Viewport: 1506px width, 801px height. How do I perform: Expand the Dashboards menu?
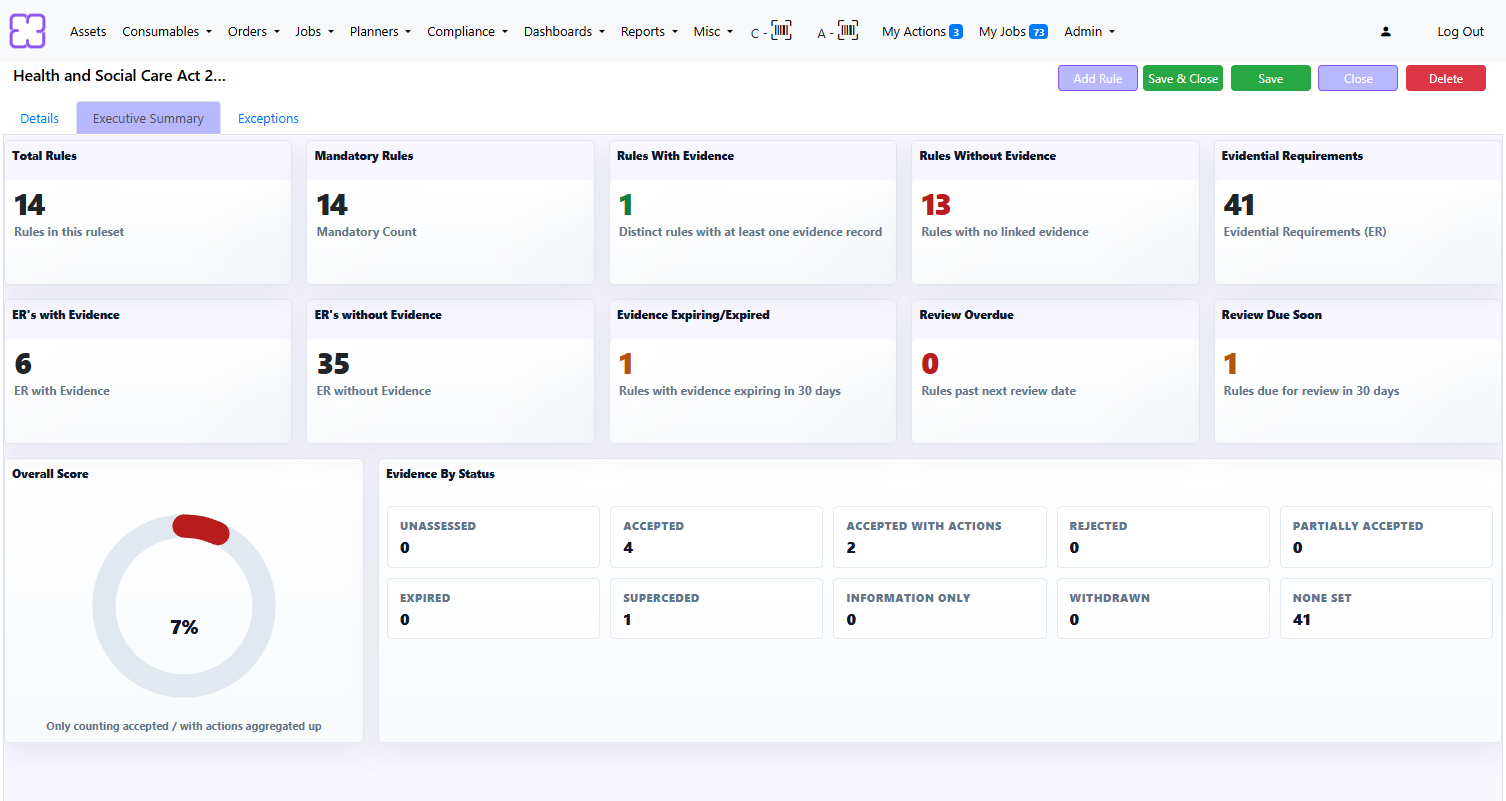564,32
